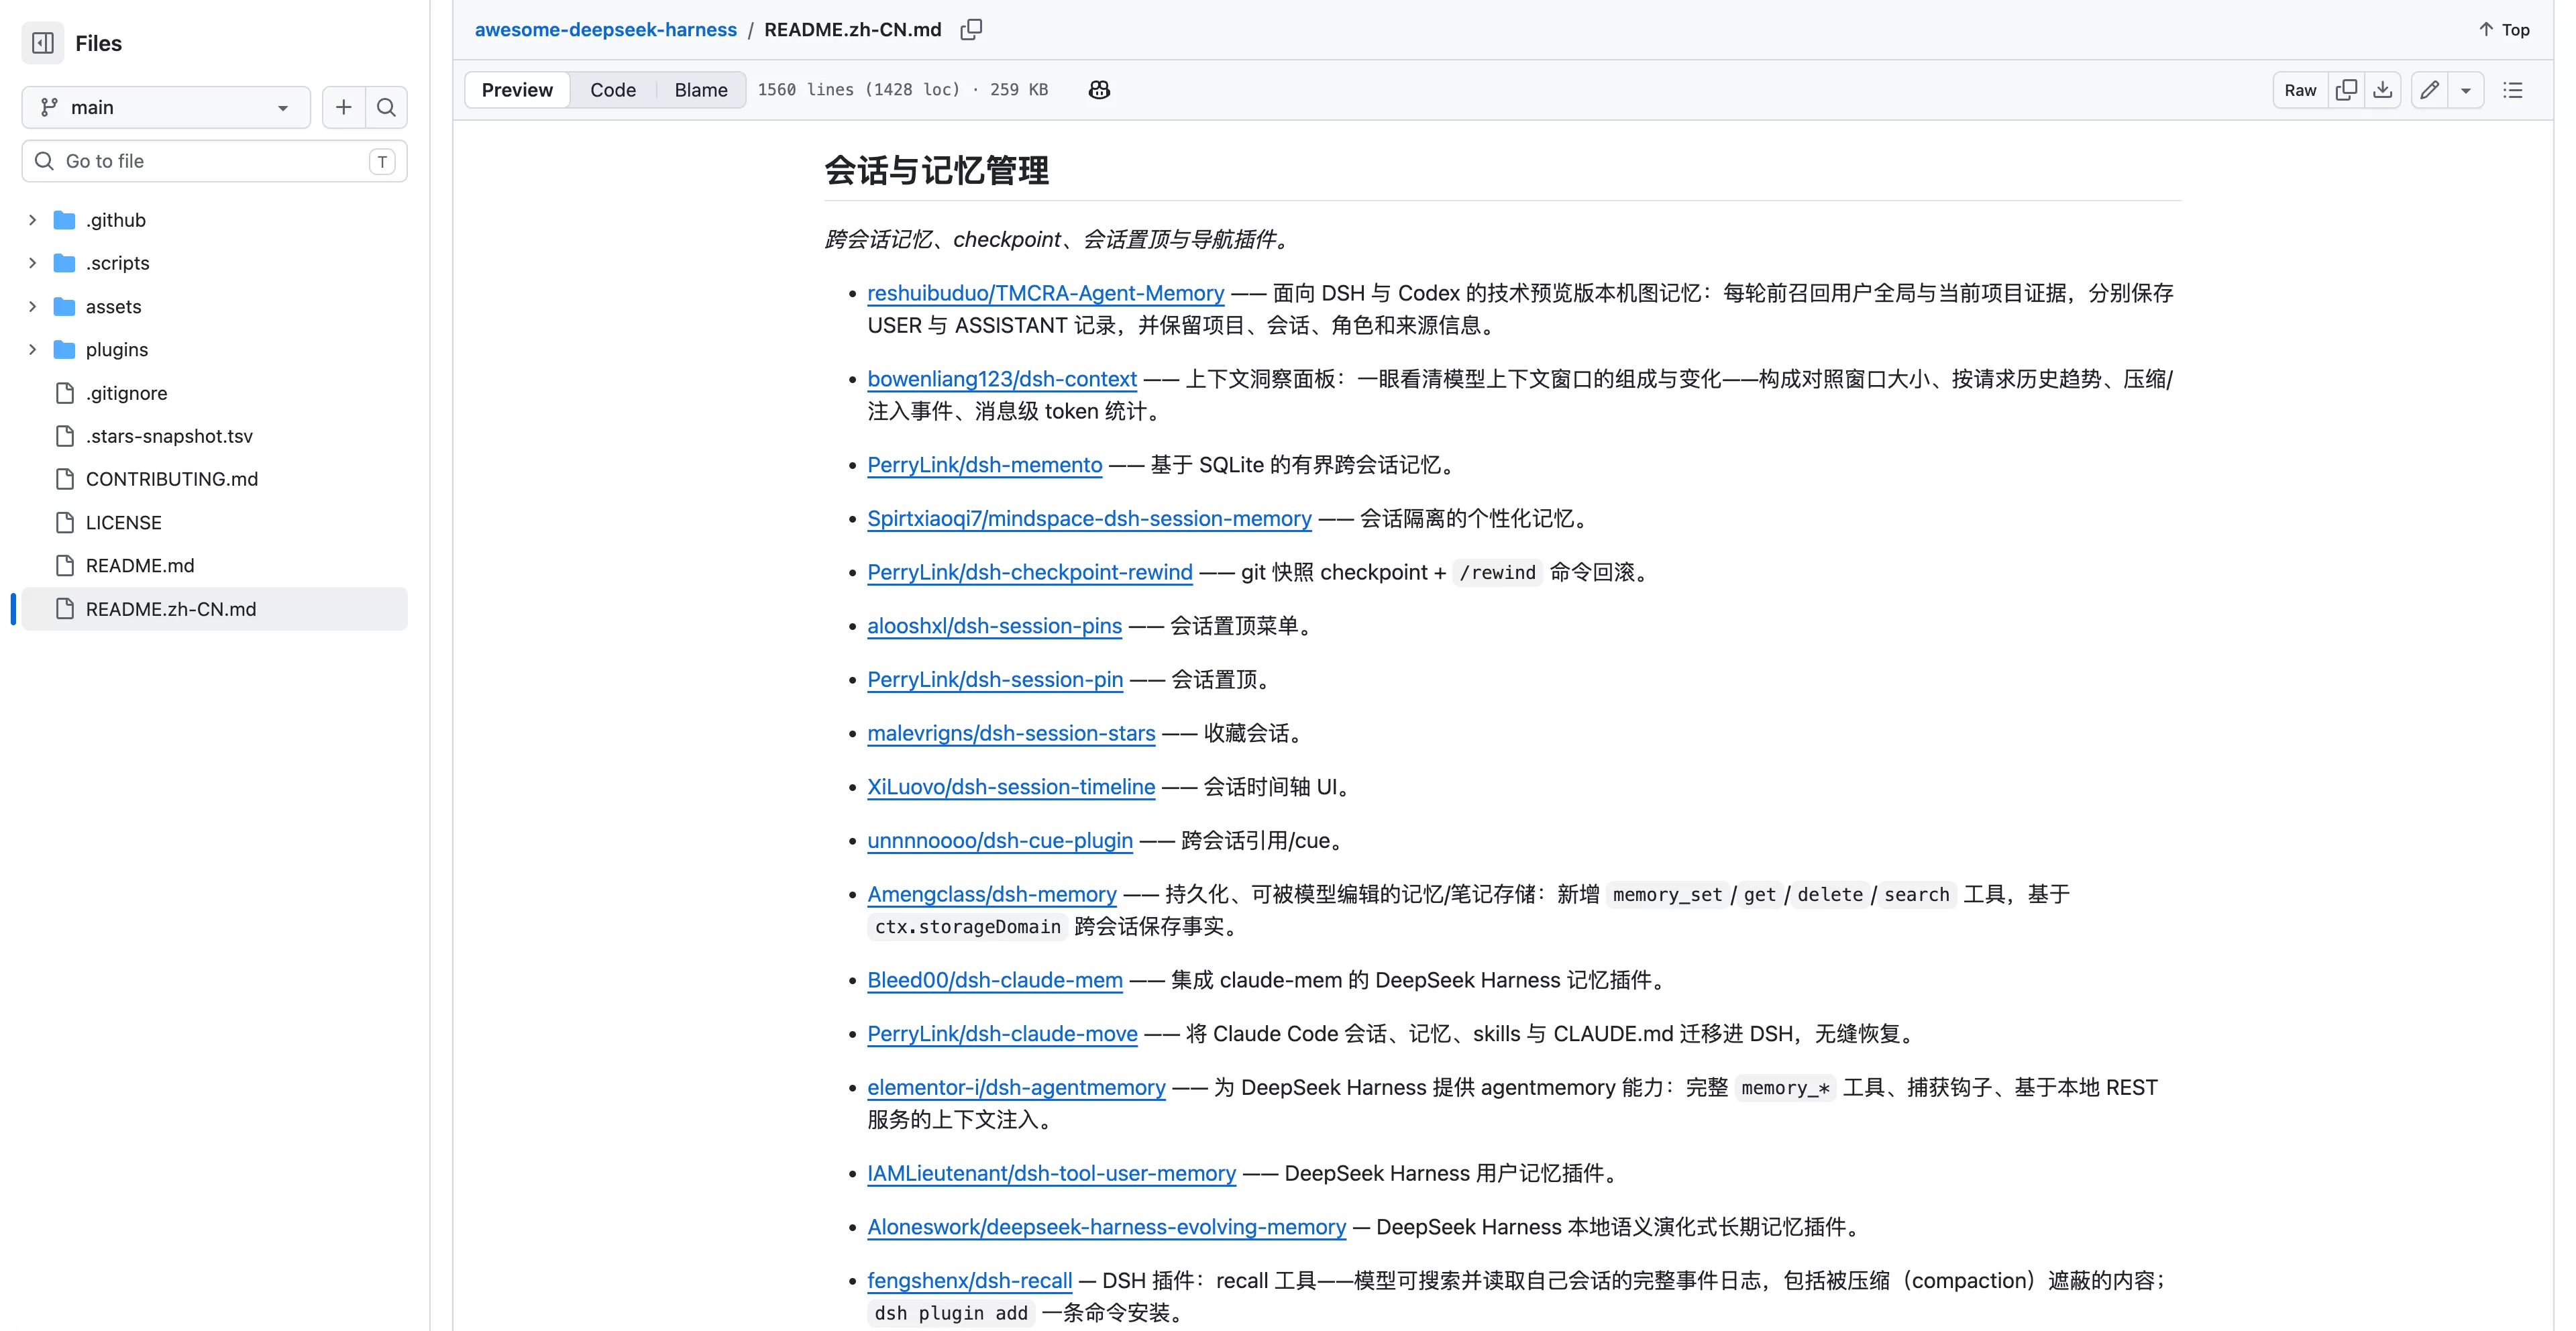
Task: Open malevrigns/dsh-session-stars link
Action: (x=1011, y=733)
